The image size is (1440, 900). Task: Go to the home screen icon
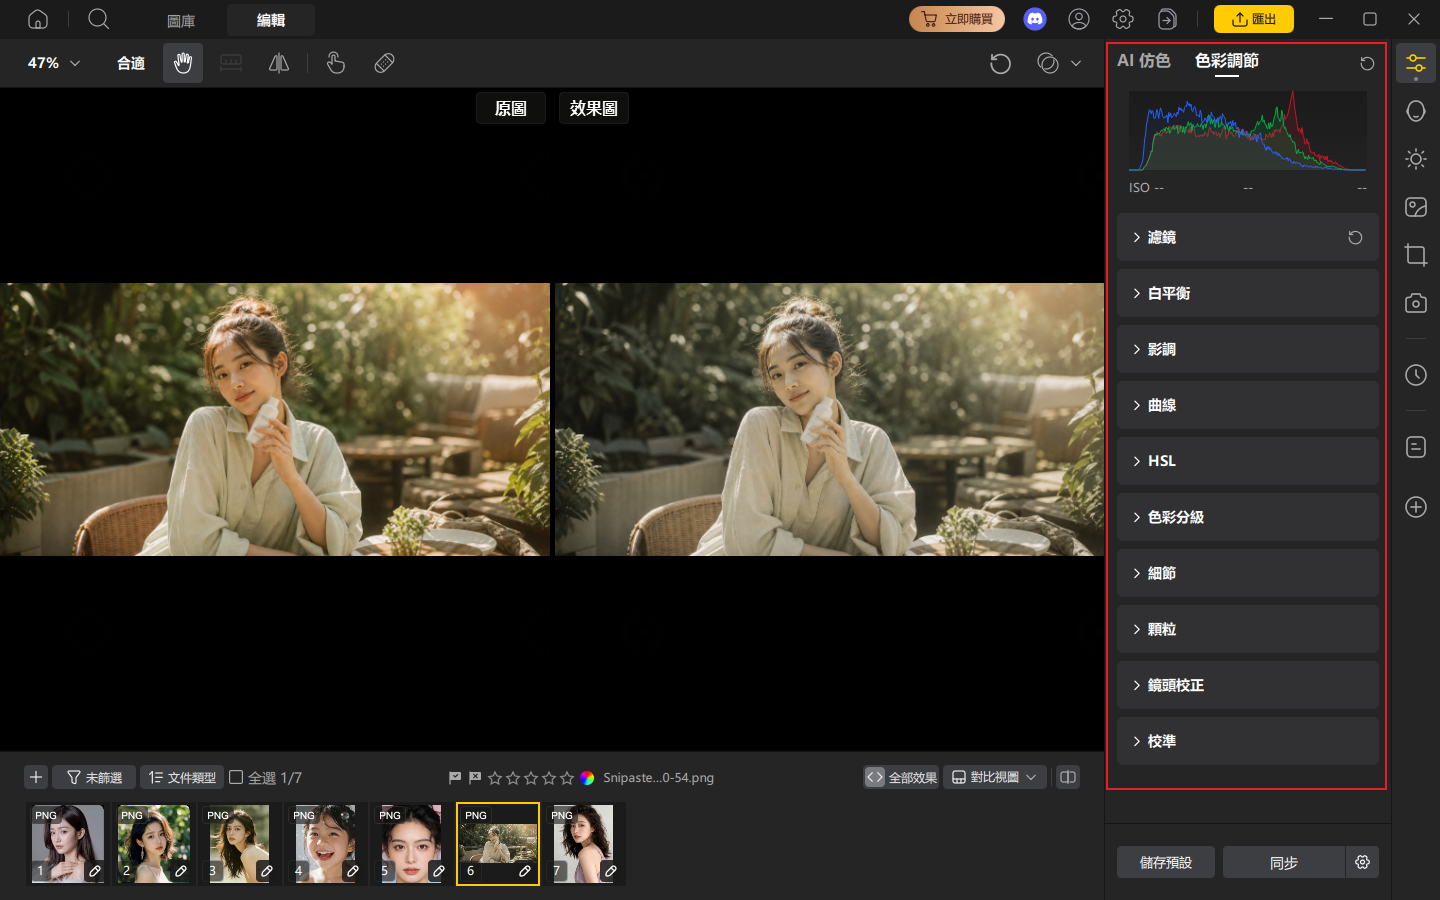pos(38,19)
